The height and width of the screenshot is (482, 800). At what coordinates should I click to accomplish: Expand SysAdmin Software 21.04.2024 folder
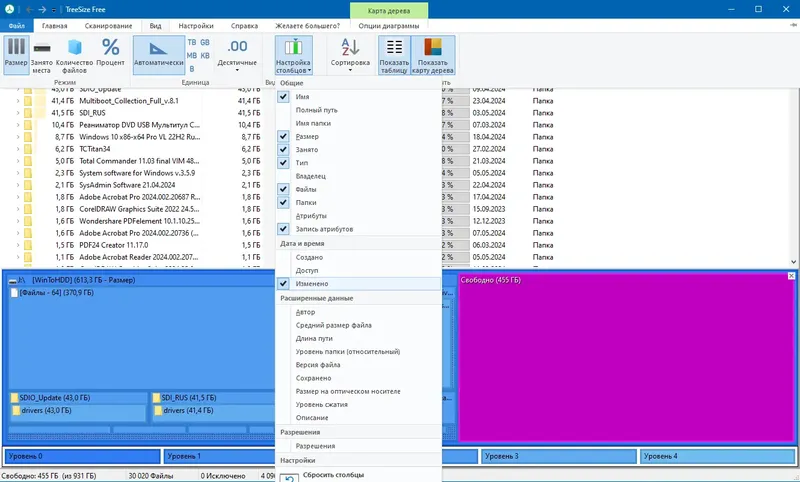18,185
